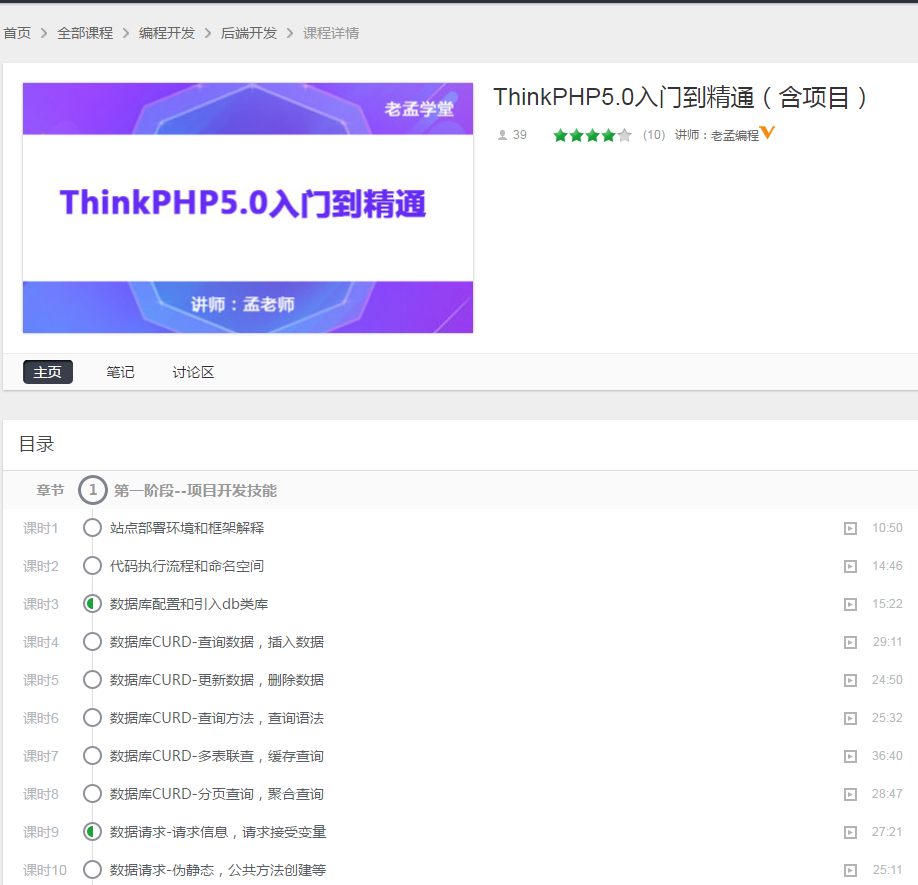This screenshot has width=918, height=885.
Task: Open 后端开发 breadcrumb link
Action: [249, 33]
